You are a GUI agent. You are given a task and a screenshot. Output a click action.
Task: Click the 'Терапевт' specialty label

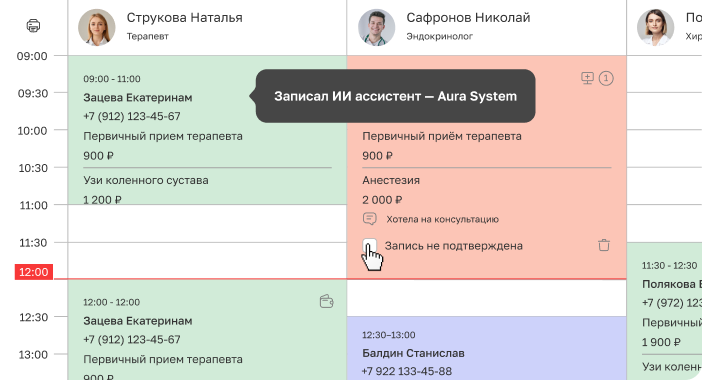148,36
